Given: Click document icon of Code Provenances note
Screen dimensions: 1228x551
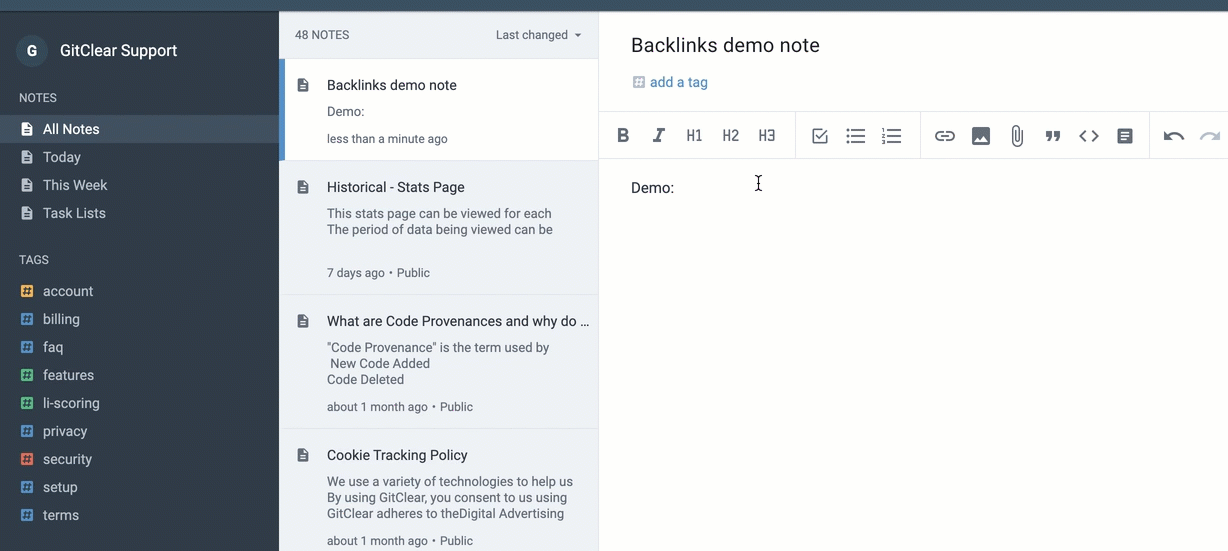Looking at the screenshot, I should tap(303, 321).
